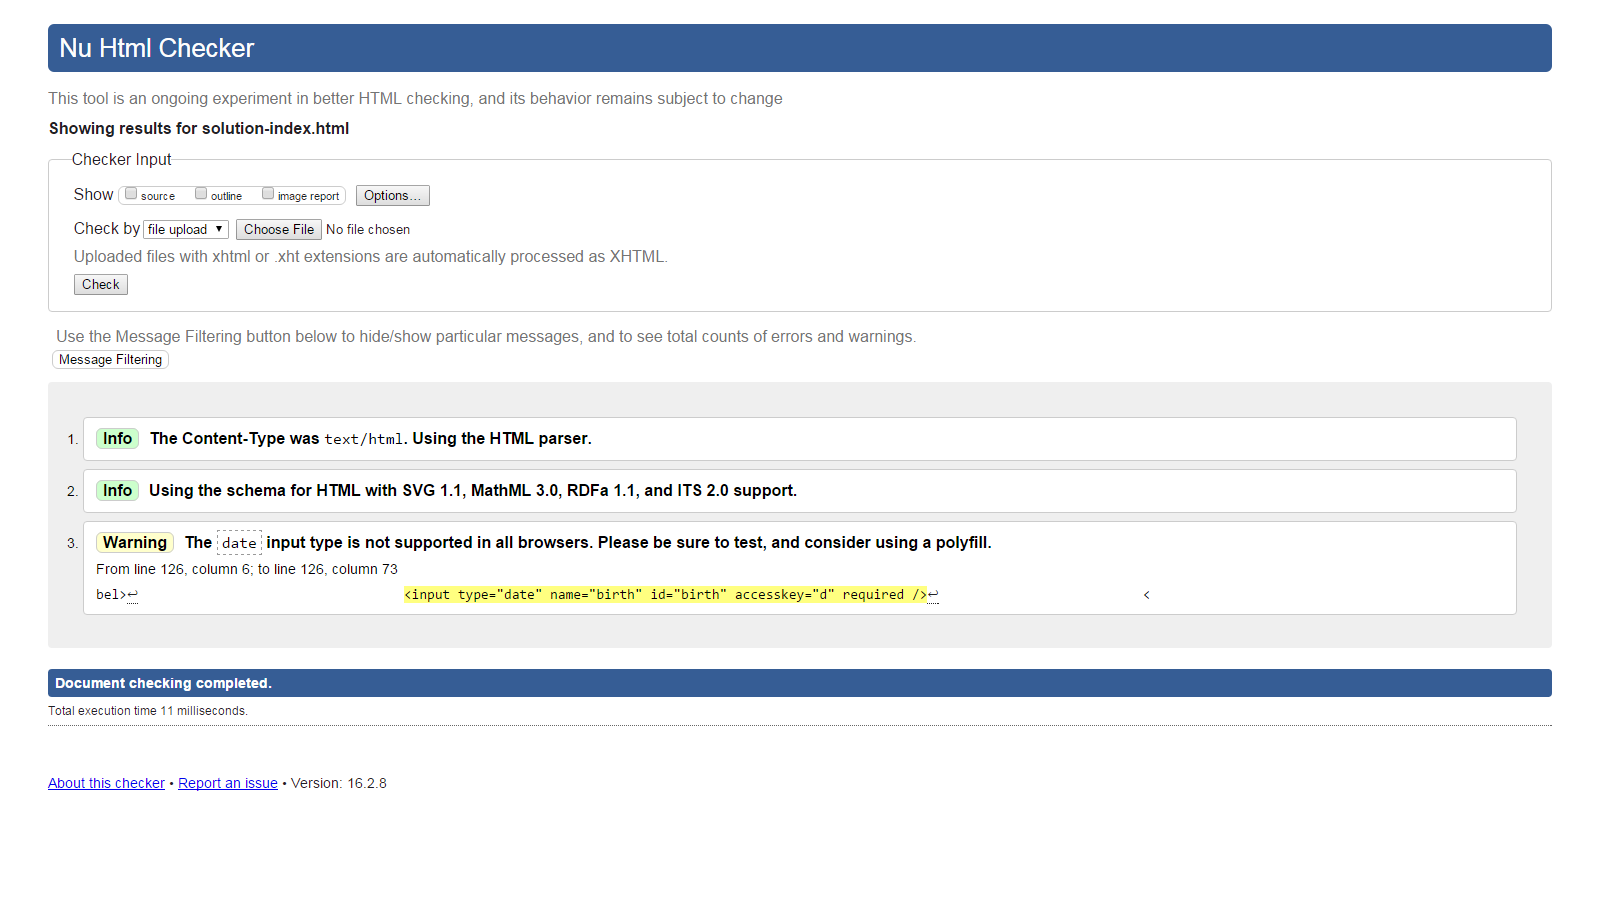Click the Info badge for schema message
The width and height of the screenshot is (1600, 898).
tap(117, 490)
